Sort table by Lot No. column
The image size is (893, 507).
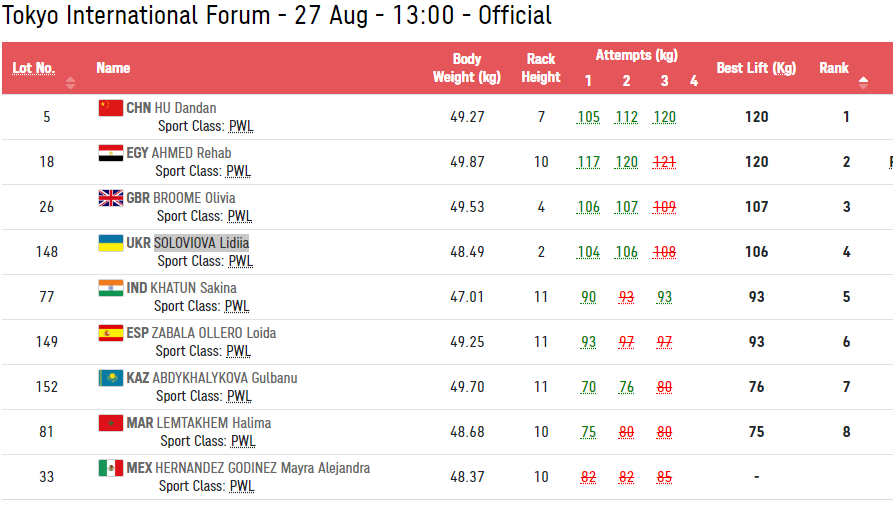click(x=33, y=68)
